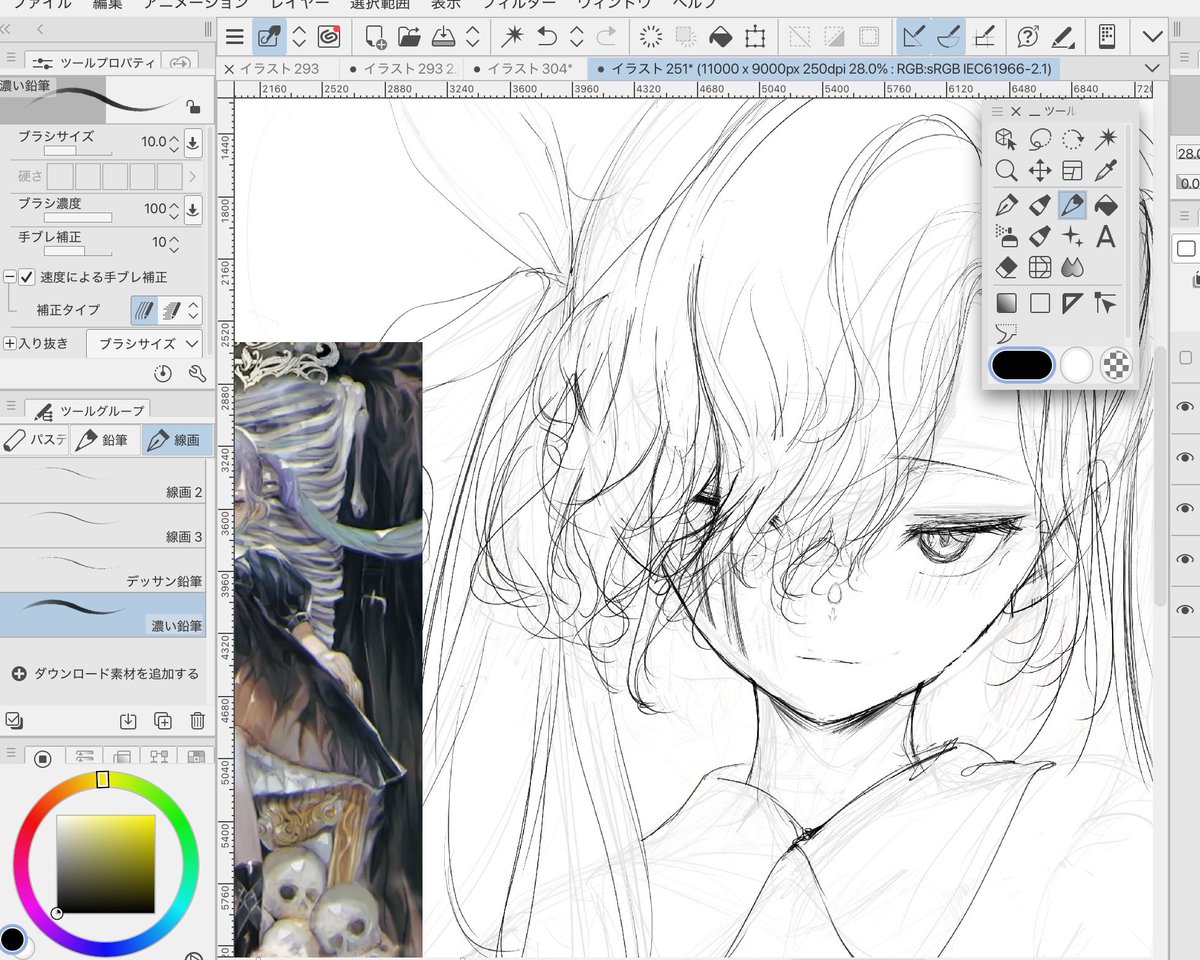Switch to the イラスト 293 2 tab
The image size is (1200, 960).
coord(400,69)
